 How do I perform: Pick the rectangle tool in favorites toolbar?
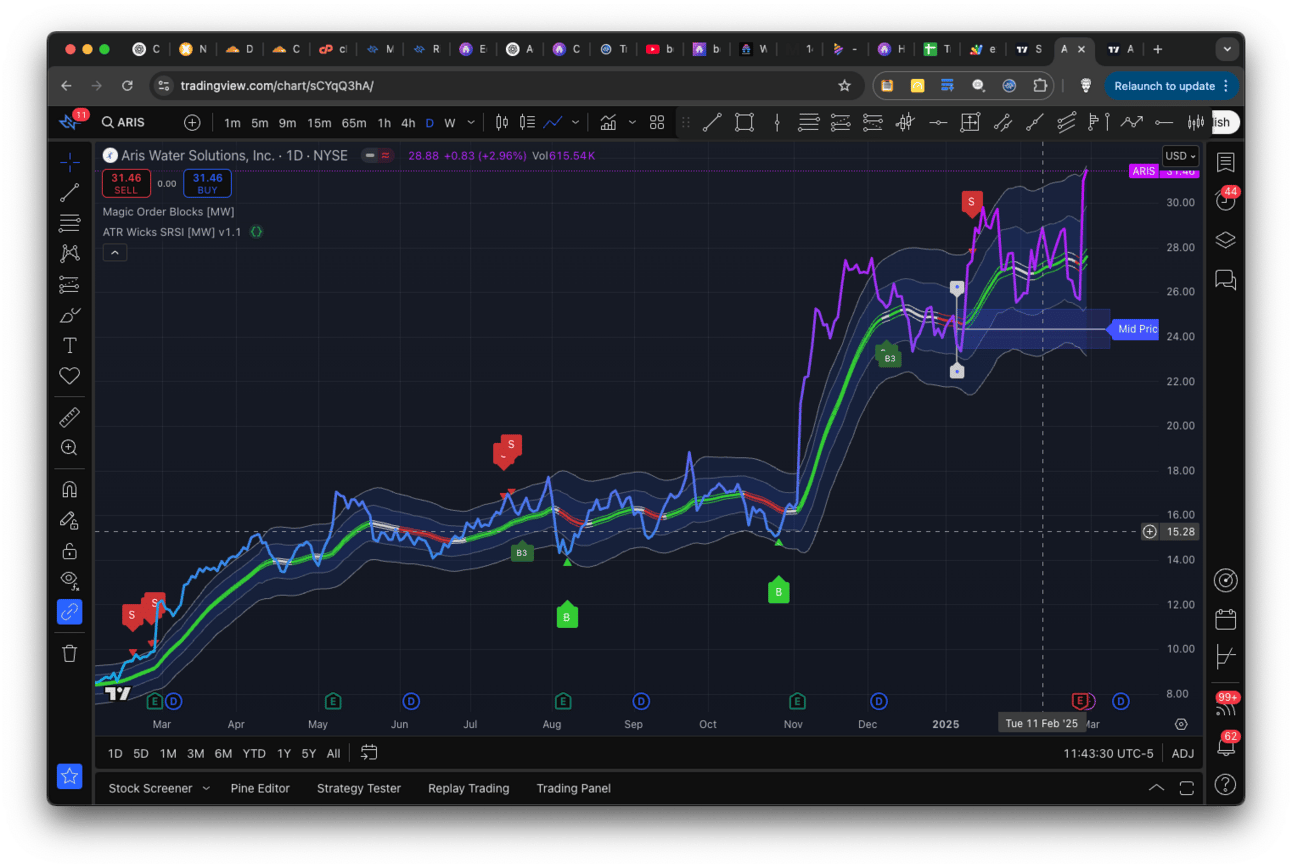744,123
